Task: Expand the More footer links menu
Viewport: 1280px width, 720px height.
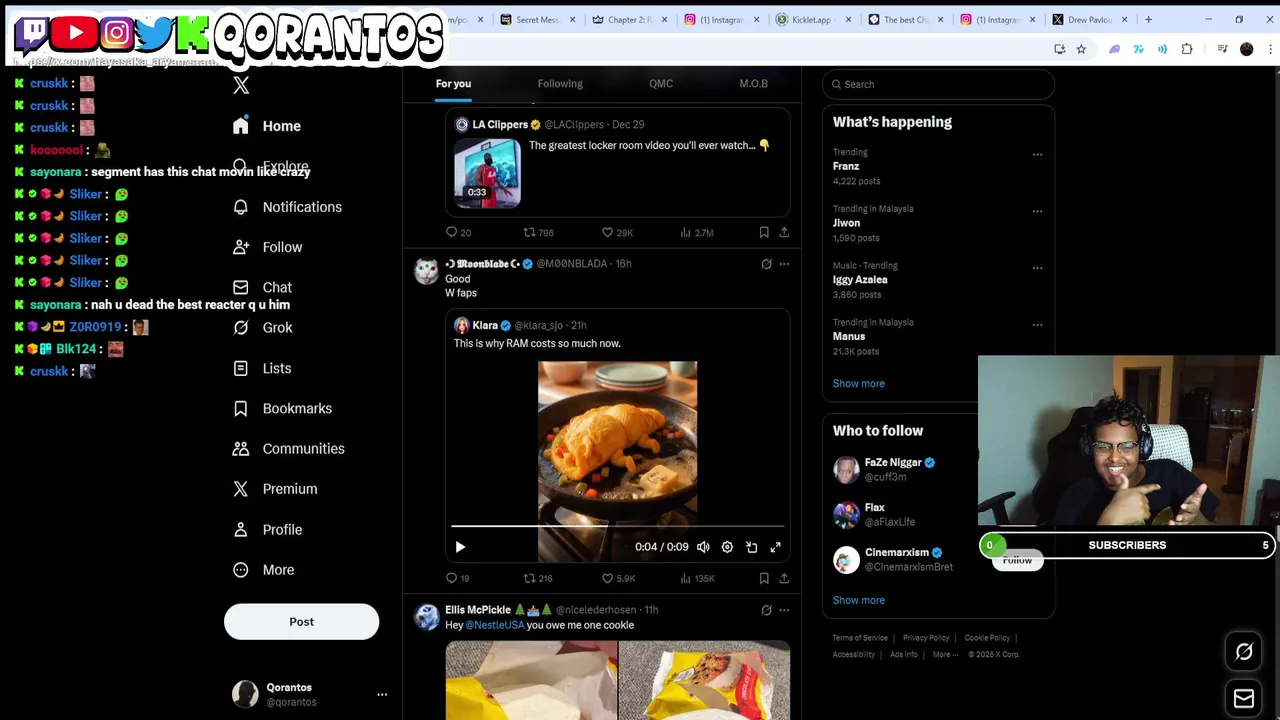Action: pyautogui.click(x=945, y=655)
